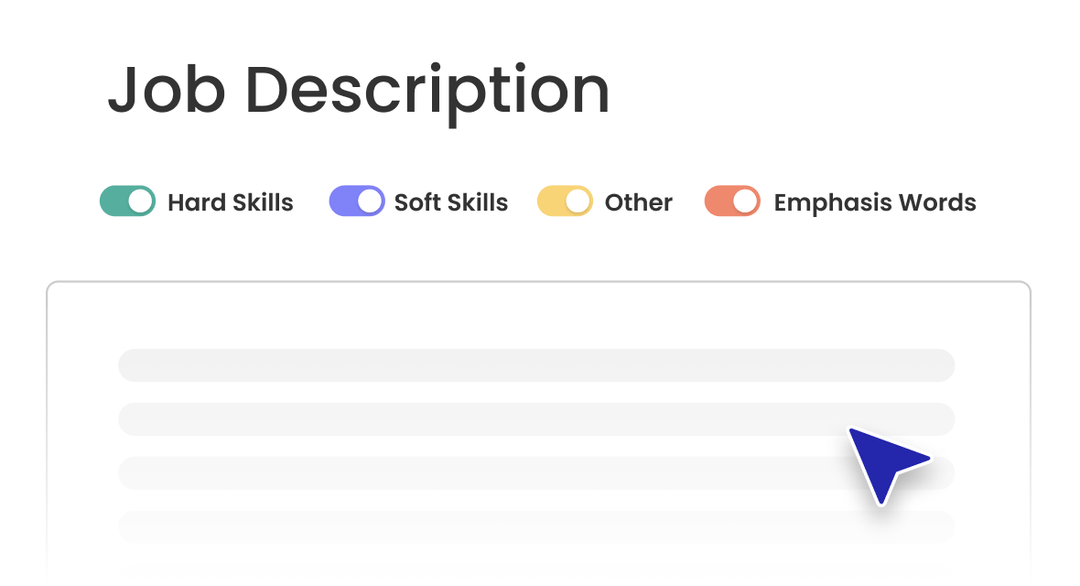1080x586 pixels.
Task: Select the Soft Skills label
Action: [451, 202]
